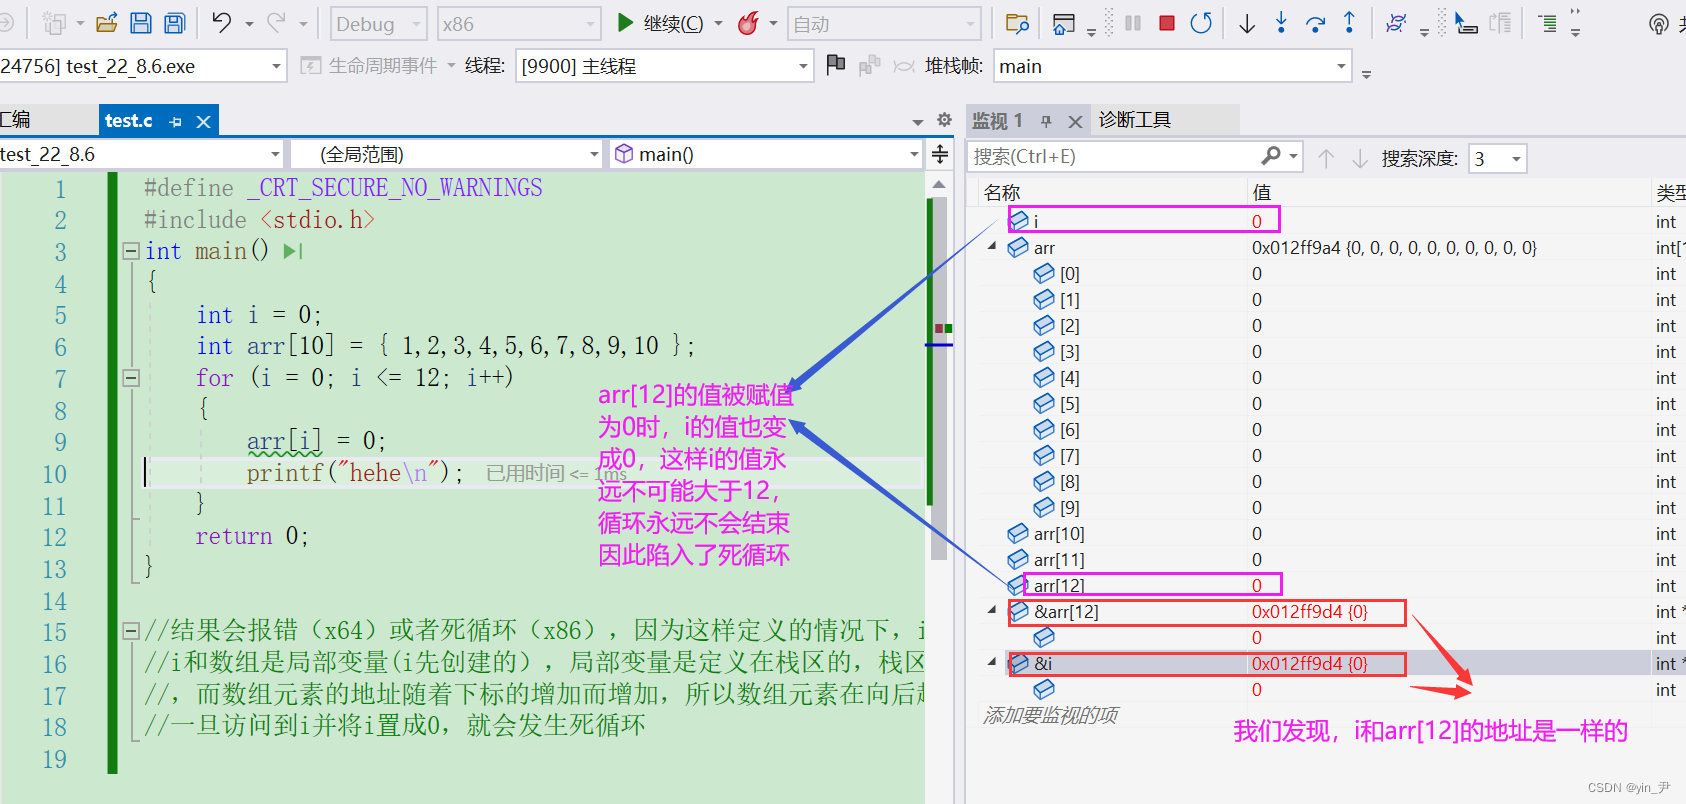Viewport: 1686px width, 804px height.
Task: Collapse the &arr[12] watch node
Action: (x=992, y=610)
